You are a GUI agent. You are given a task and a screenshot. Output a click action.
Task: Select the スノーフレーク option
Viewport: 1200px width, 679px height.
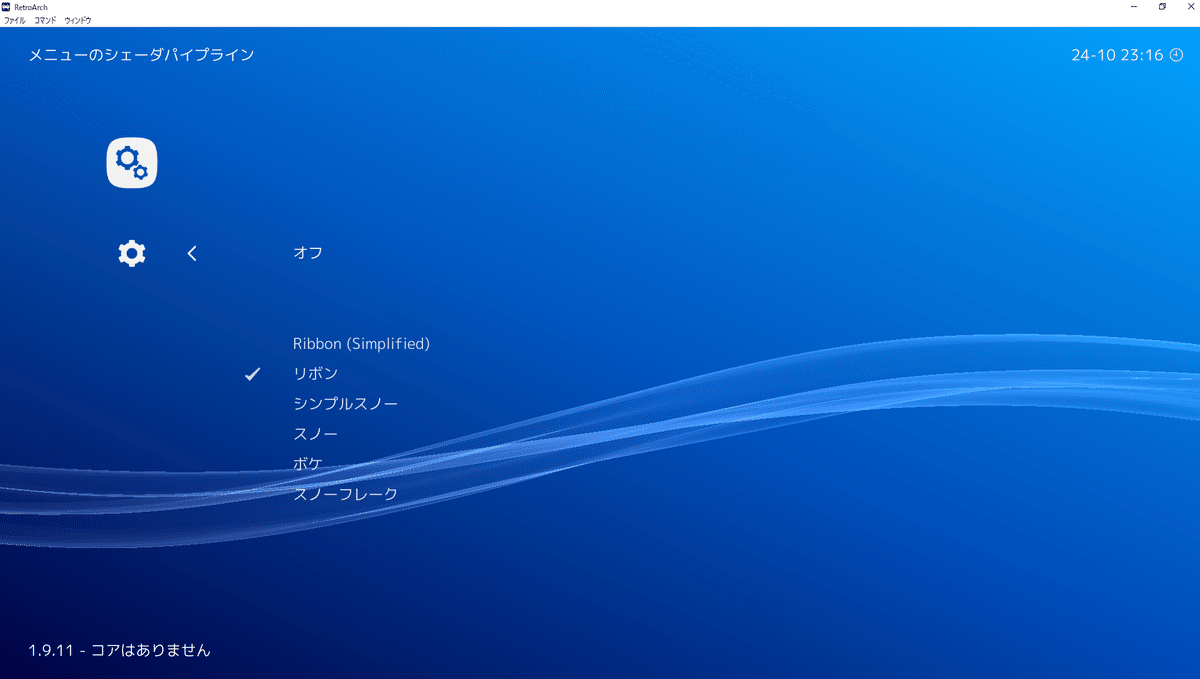click(x=345, y=494)
